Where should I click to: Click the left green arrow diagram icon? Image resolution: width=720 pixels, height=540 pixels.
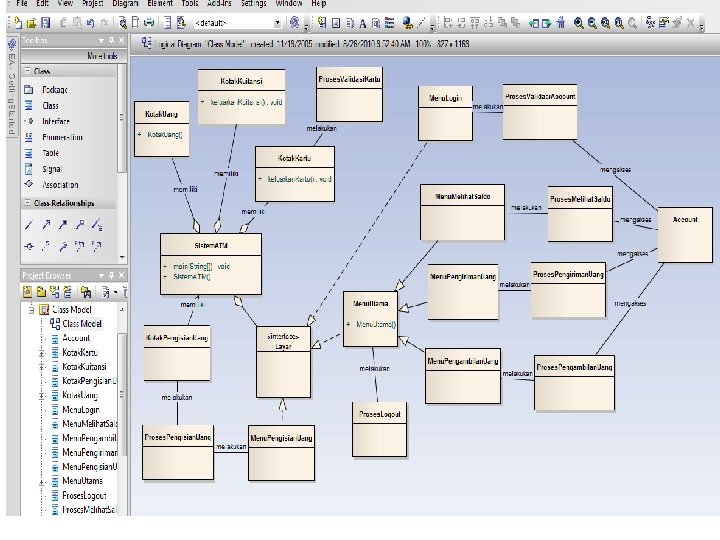click(x=534, y=23)
